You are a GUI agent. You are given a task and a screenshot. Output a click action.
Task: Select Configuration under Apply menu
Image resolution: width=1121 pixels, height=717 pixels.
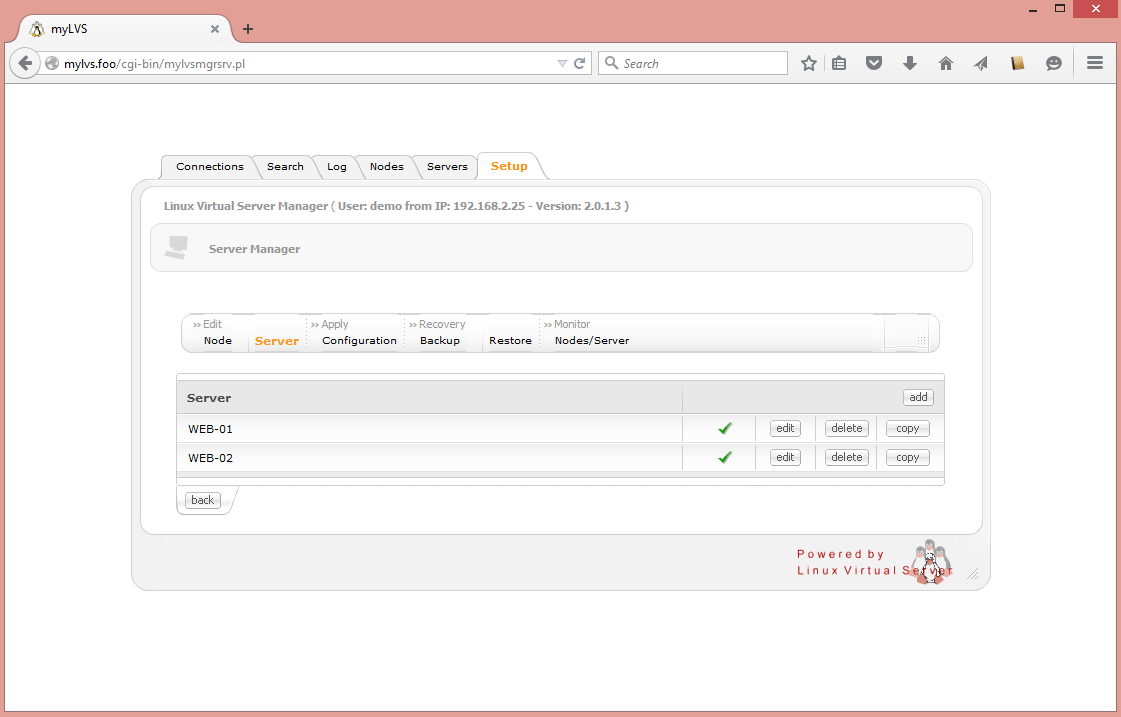[x=359, y=341]
